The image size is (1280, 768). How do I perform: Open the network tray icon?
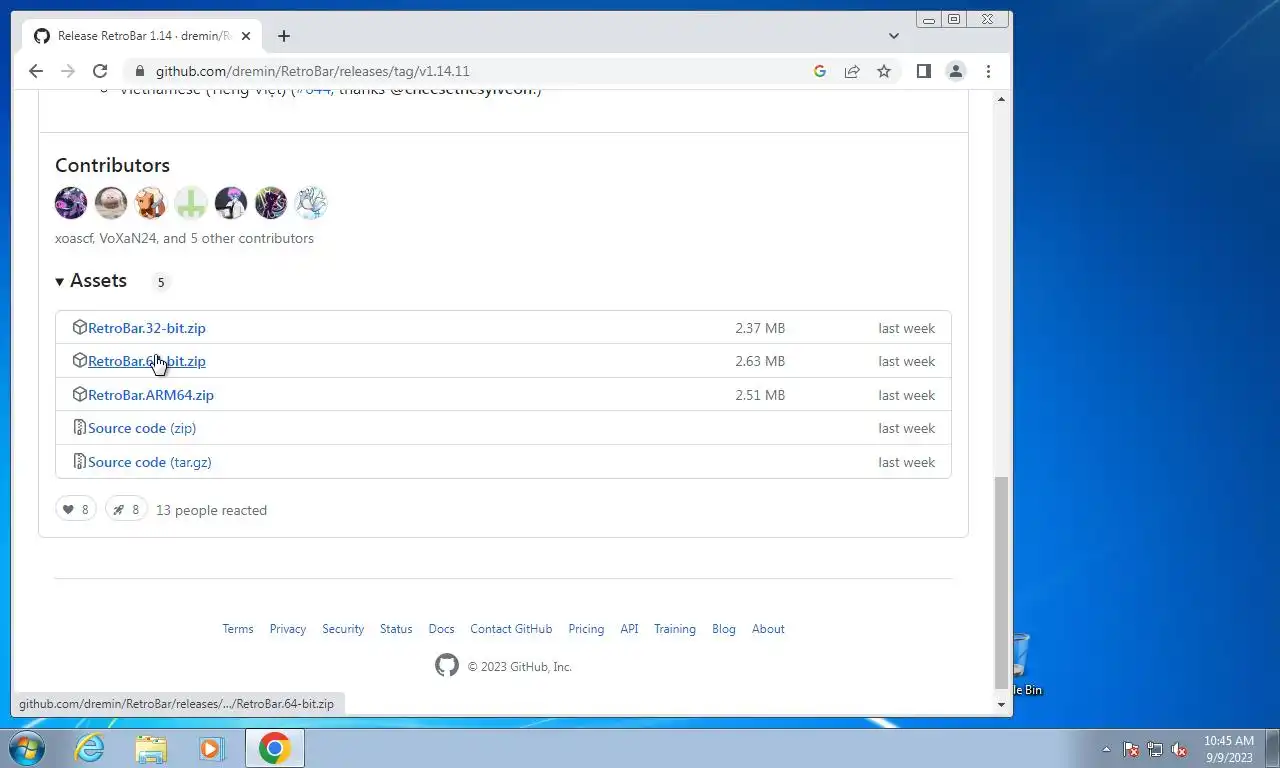click(1155, 749)
